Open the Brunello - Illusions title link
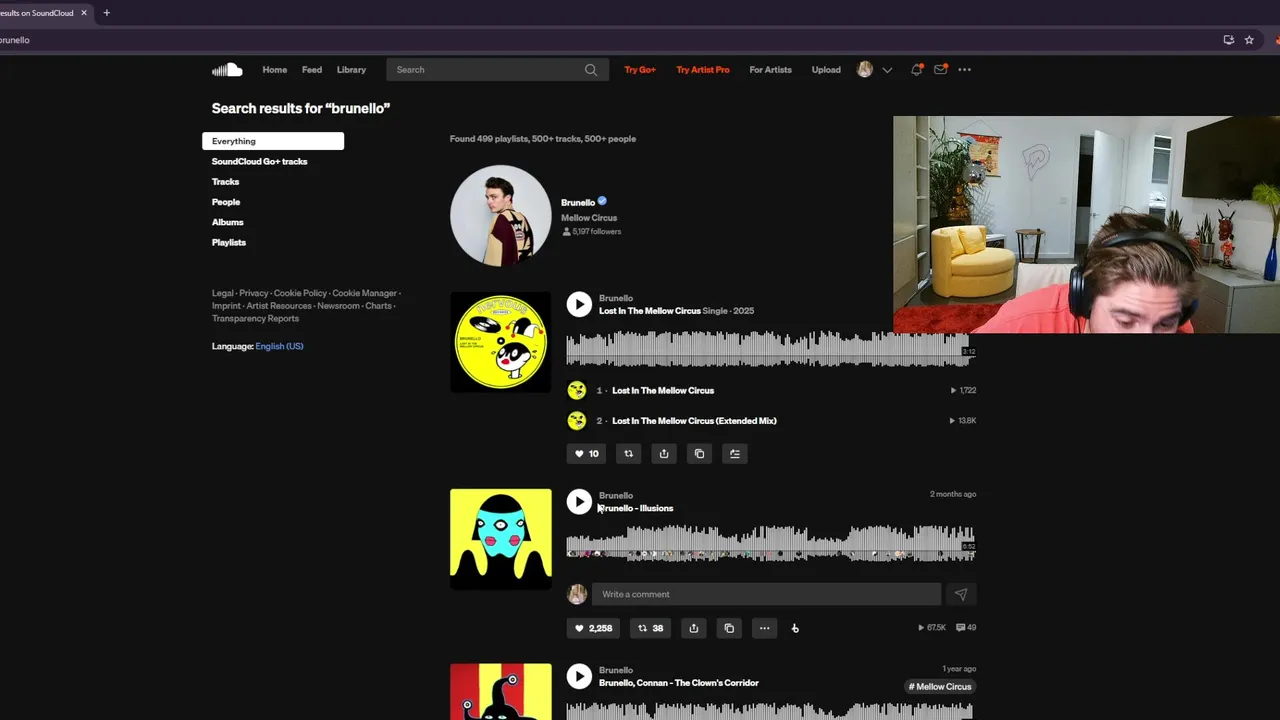1280x720 pixels. click(636, 508)
